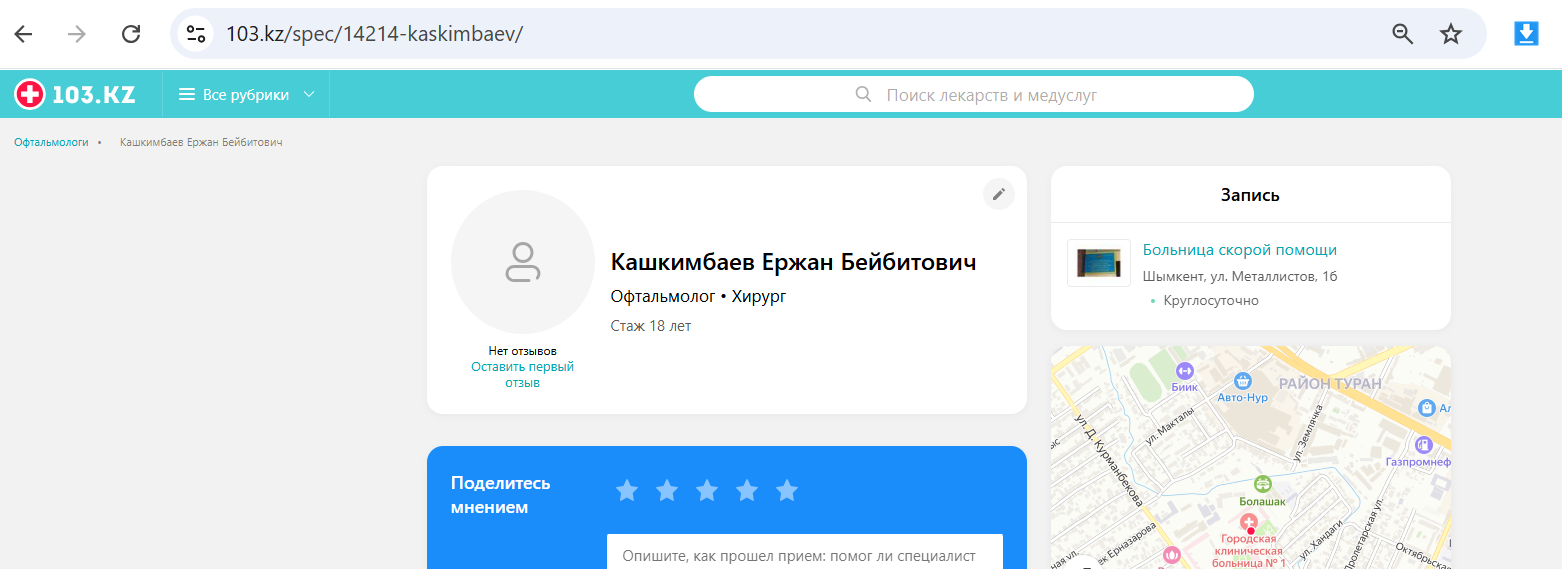Click the Нет отзывов label
This screenshot has width=1562, height=569.
pyautogui.click(x=522, y=351)
